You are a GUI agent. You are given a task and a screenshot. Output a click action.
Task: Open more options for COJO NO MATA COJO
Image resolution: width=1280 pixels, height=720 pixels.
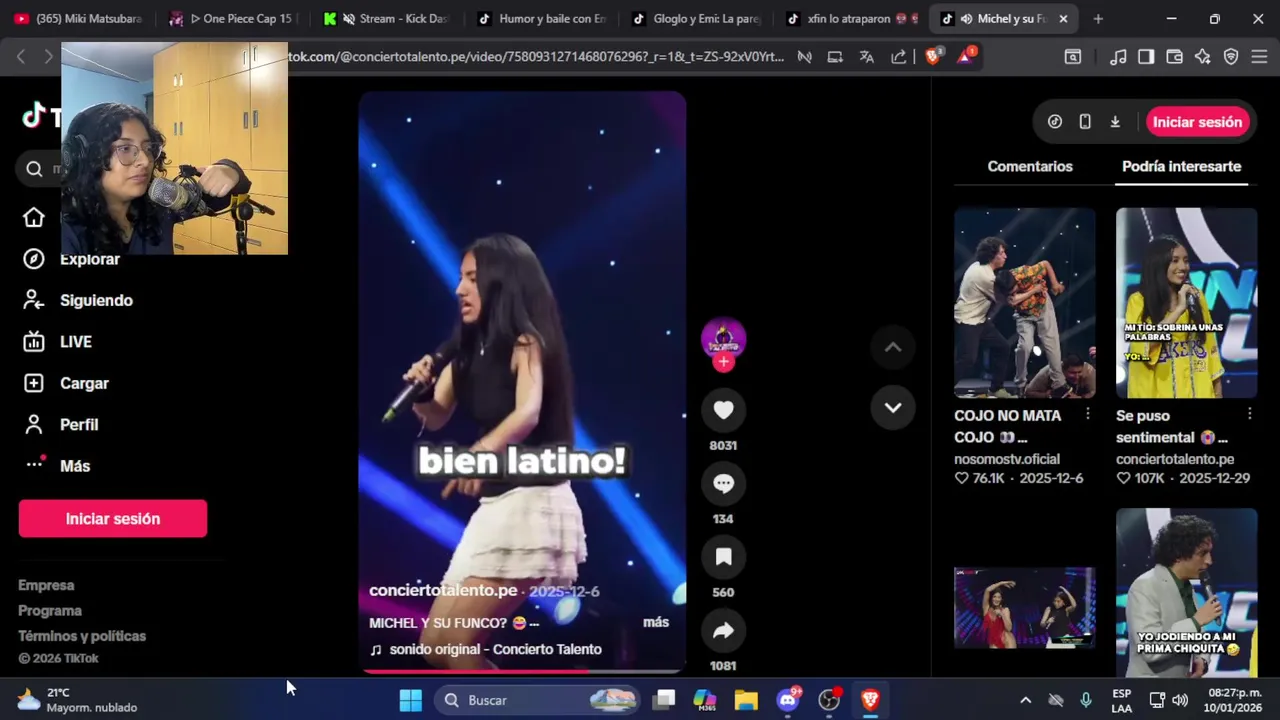1087,414
